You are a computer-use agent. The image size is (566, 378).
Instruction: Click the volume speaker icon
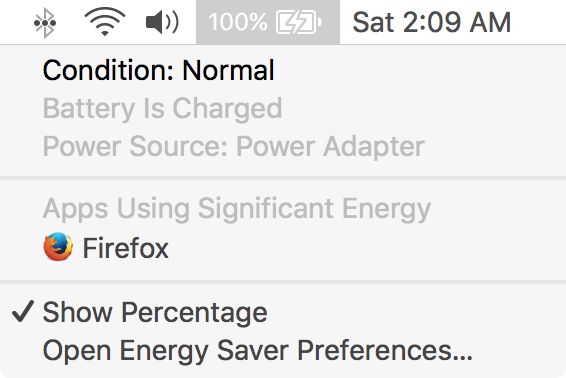coord(162,22)
